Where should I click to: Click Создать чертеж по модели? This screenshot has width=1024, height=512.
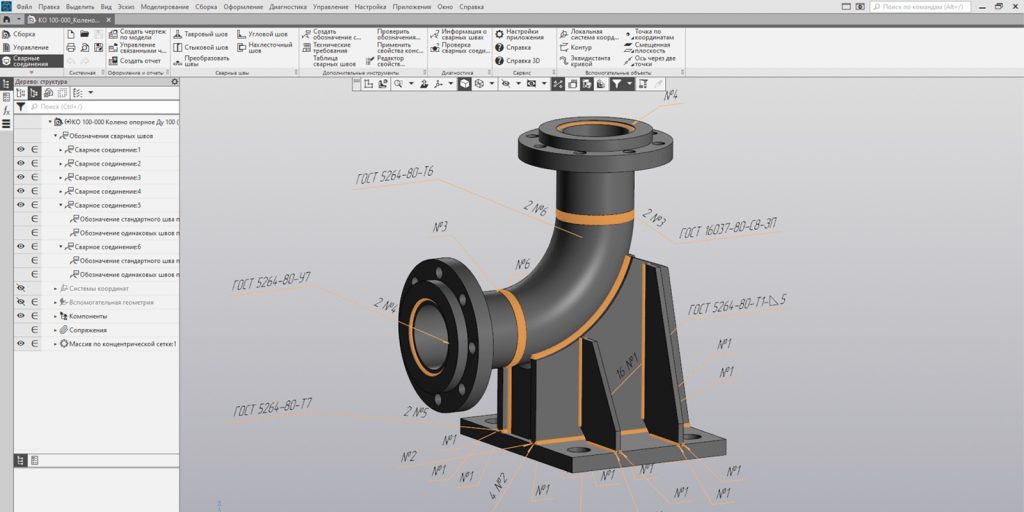[137, 34]
